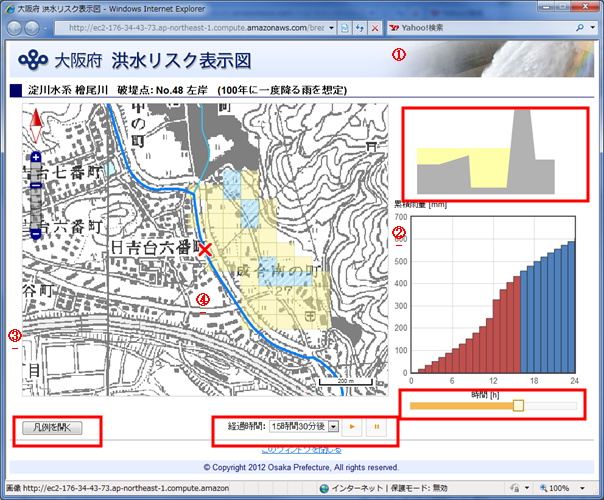
Task: Expand the address bar history dropdown
Action: tap(332, 28)
